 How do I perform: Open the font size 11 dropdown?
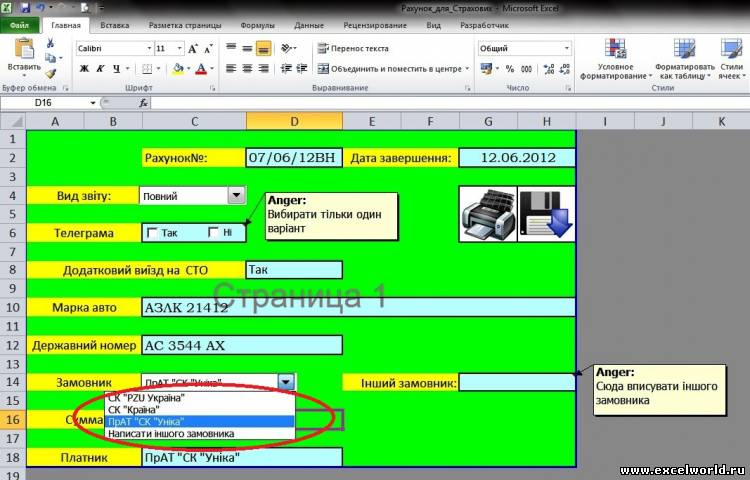[180, 48]
